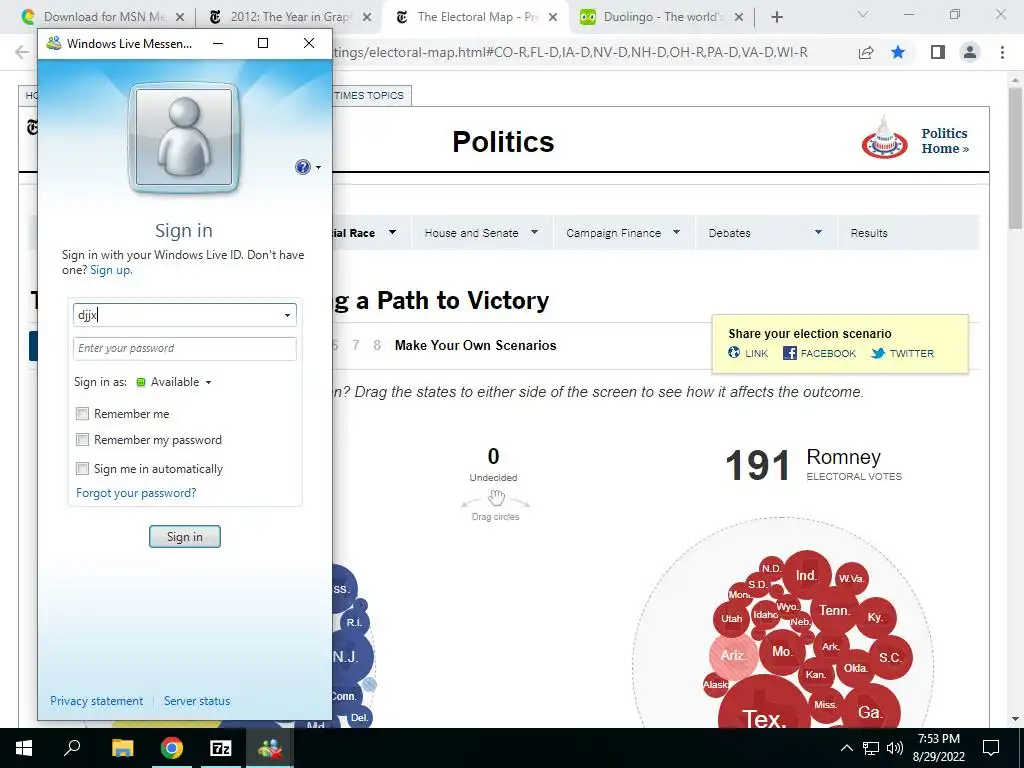Expand the Campaign Finance dropdown arrow
1024x768 pixels.
677,232
